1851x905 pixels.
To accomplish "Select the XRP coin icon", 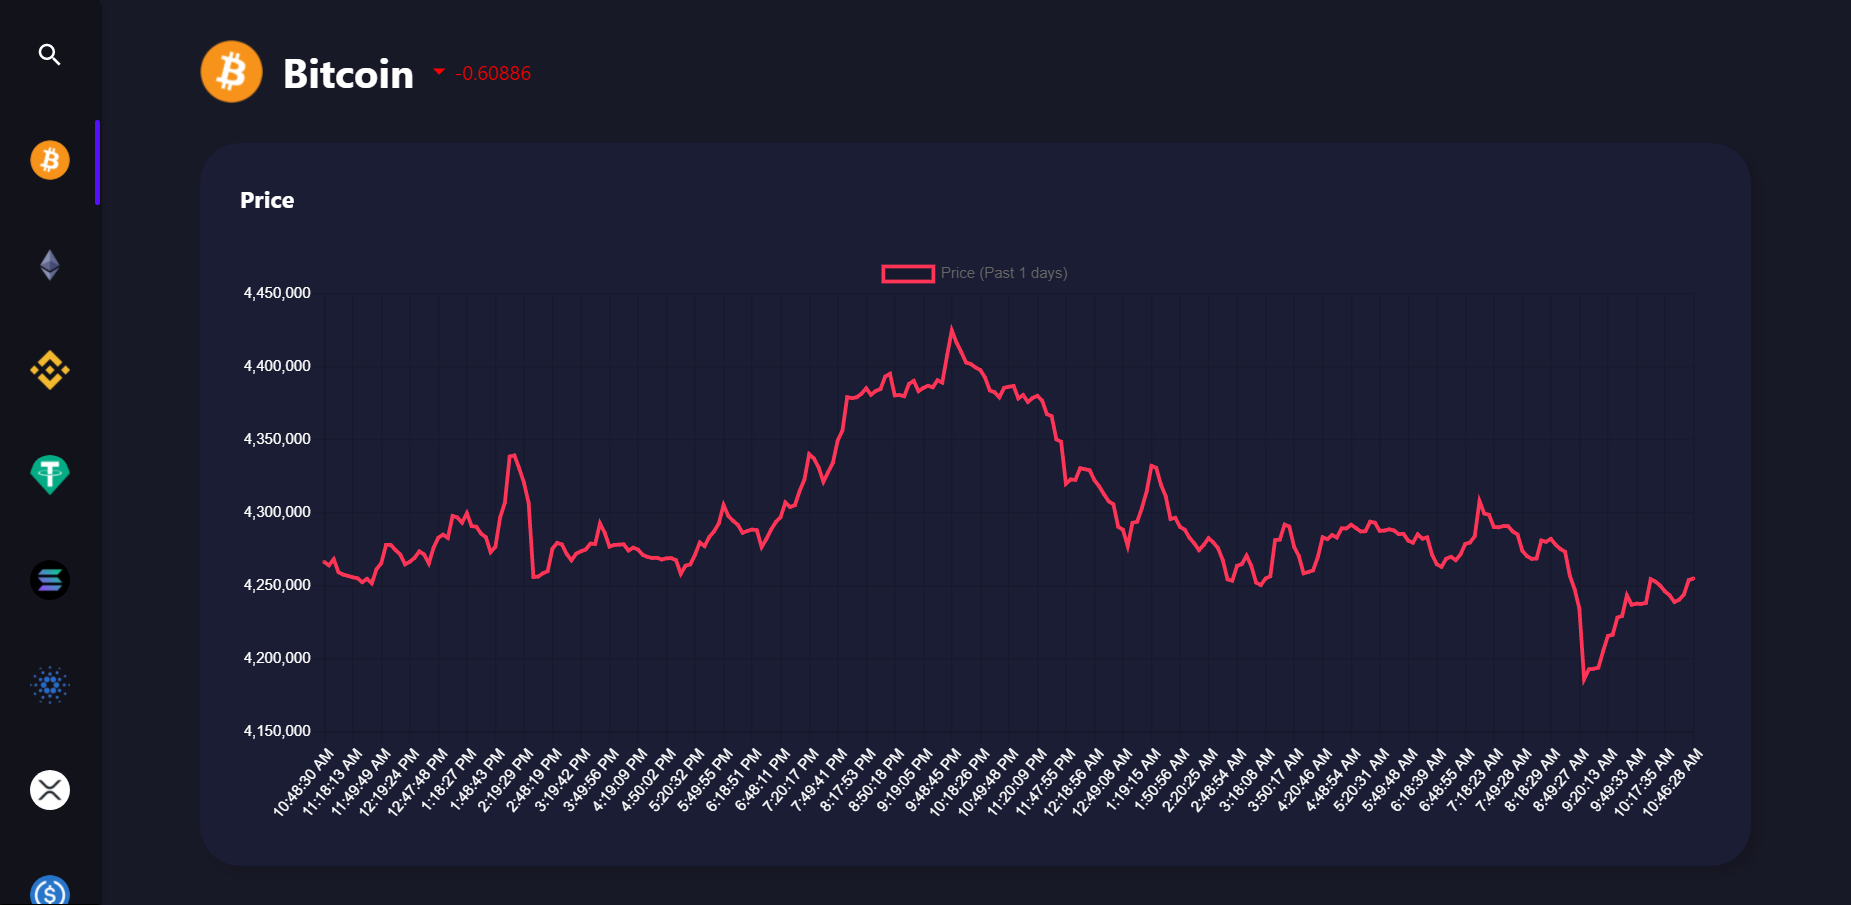I will coord(50,790).
